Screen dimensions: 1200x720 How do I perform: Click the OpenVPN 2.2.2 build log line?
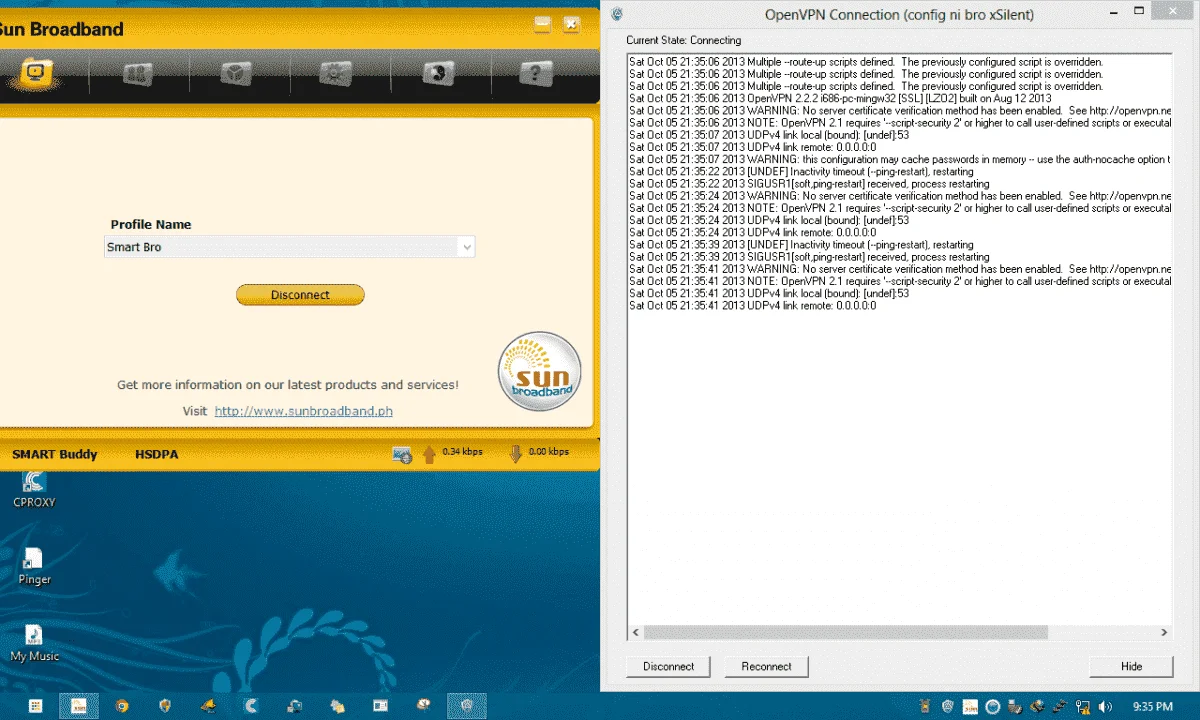click(840, 98)
